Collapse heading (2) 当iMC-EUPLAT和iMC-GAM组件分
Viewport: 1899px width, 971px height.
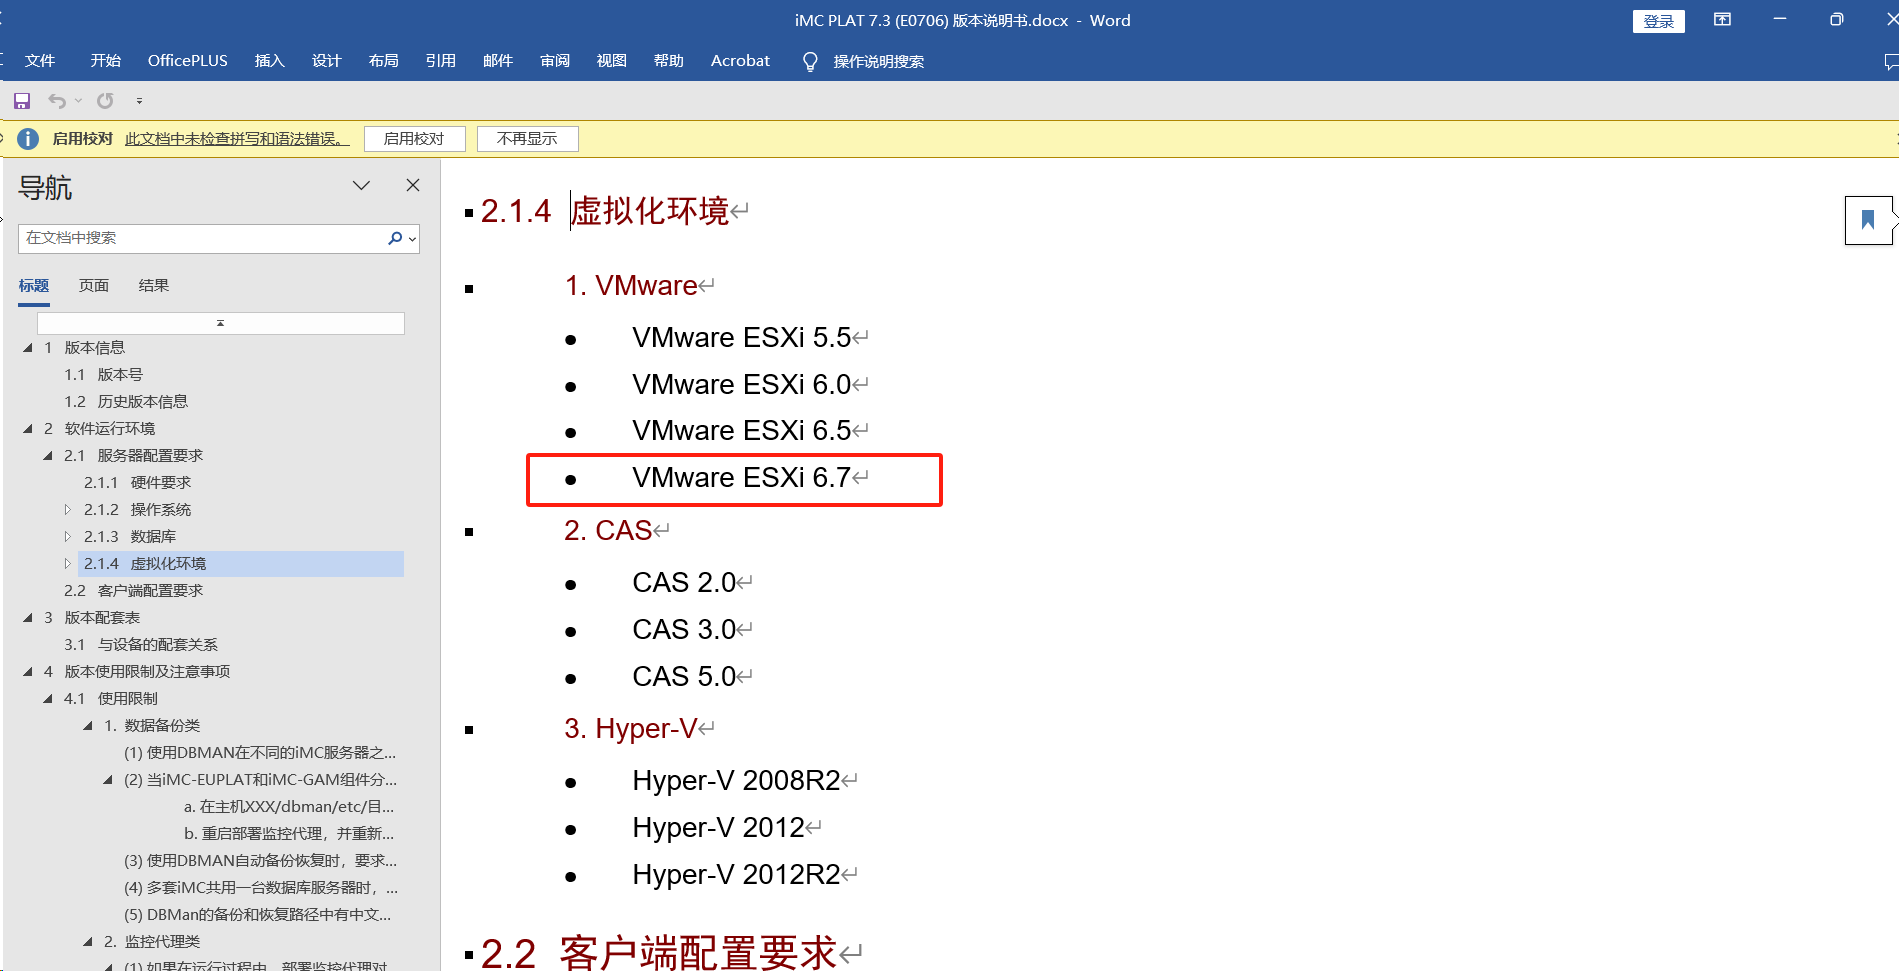(108, 780)
